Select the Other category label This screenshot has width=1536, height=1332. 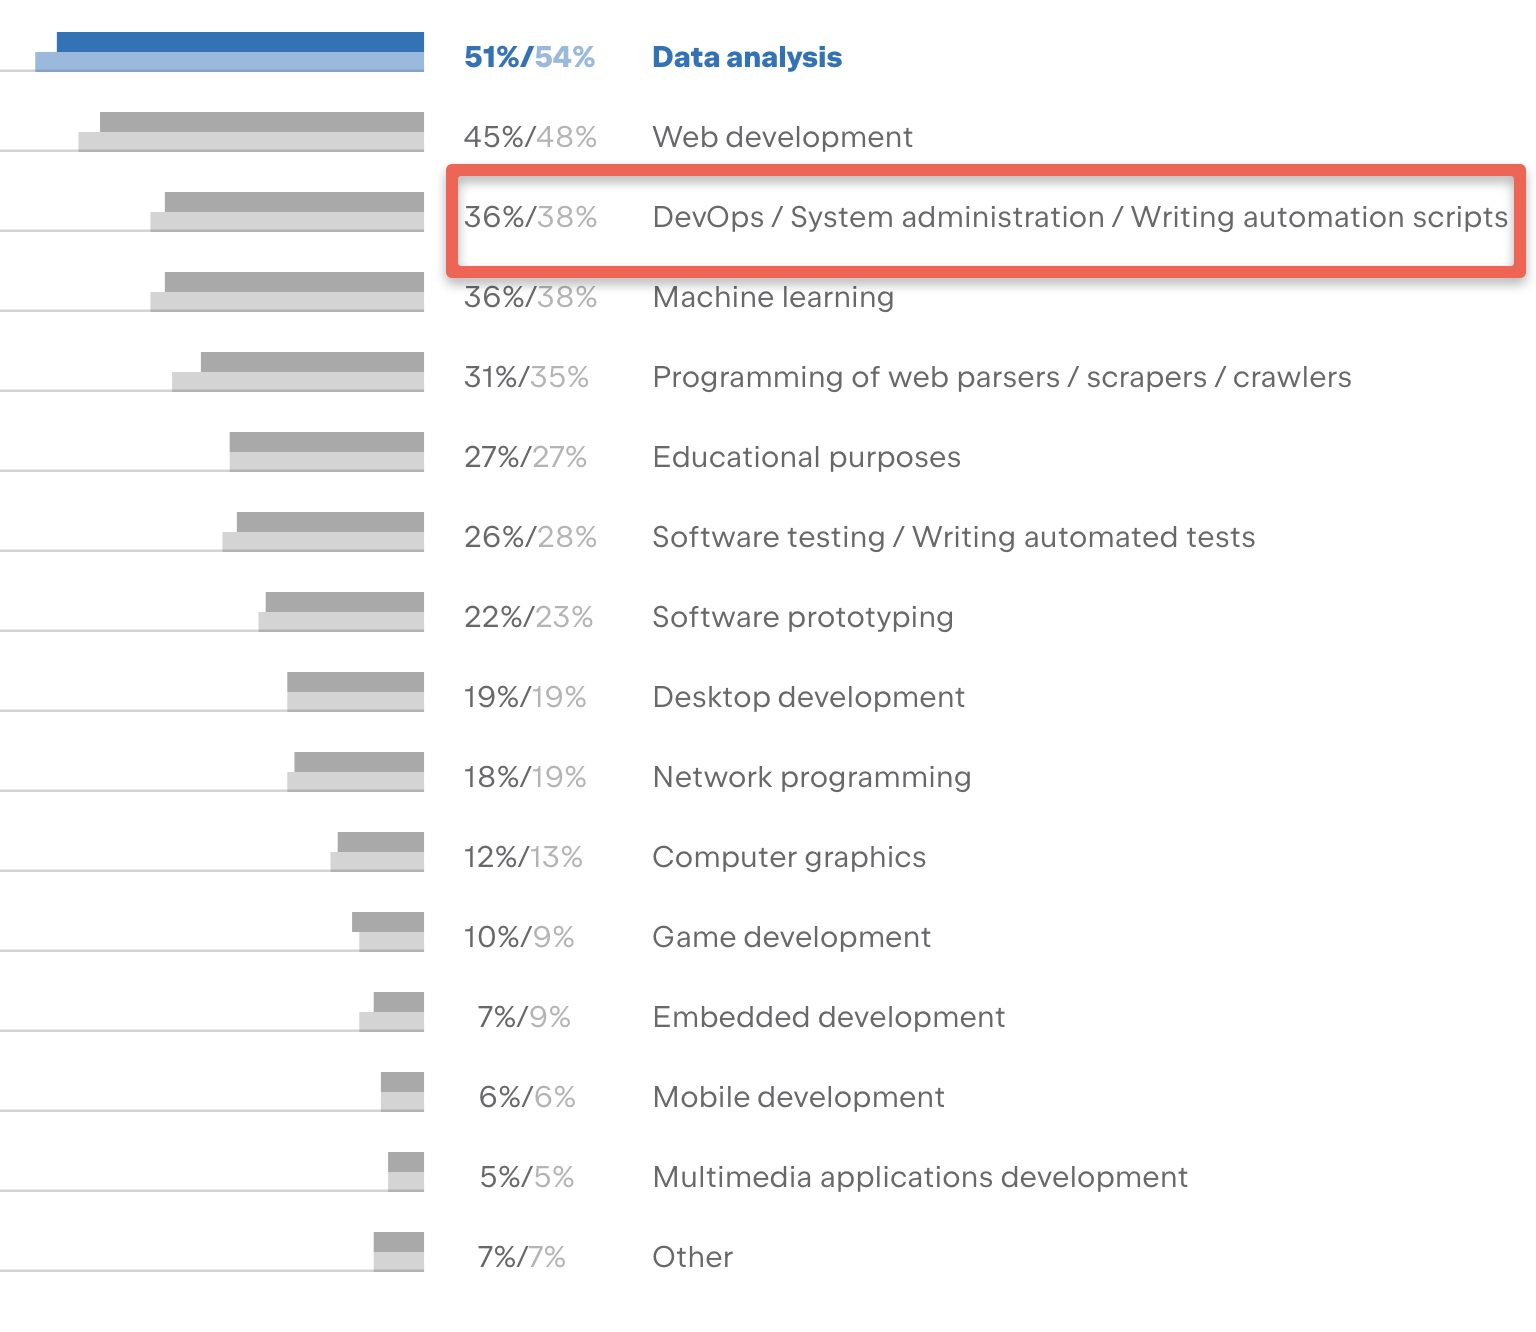coord(692,1257)
